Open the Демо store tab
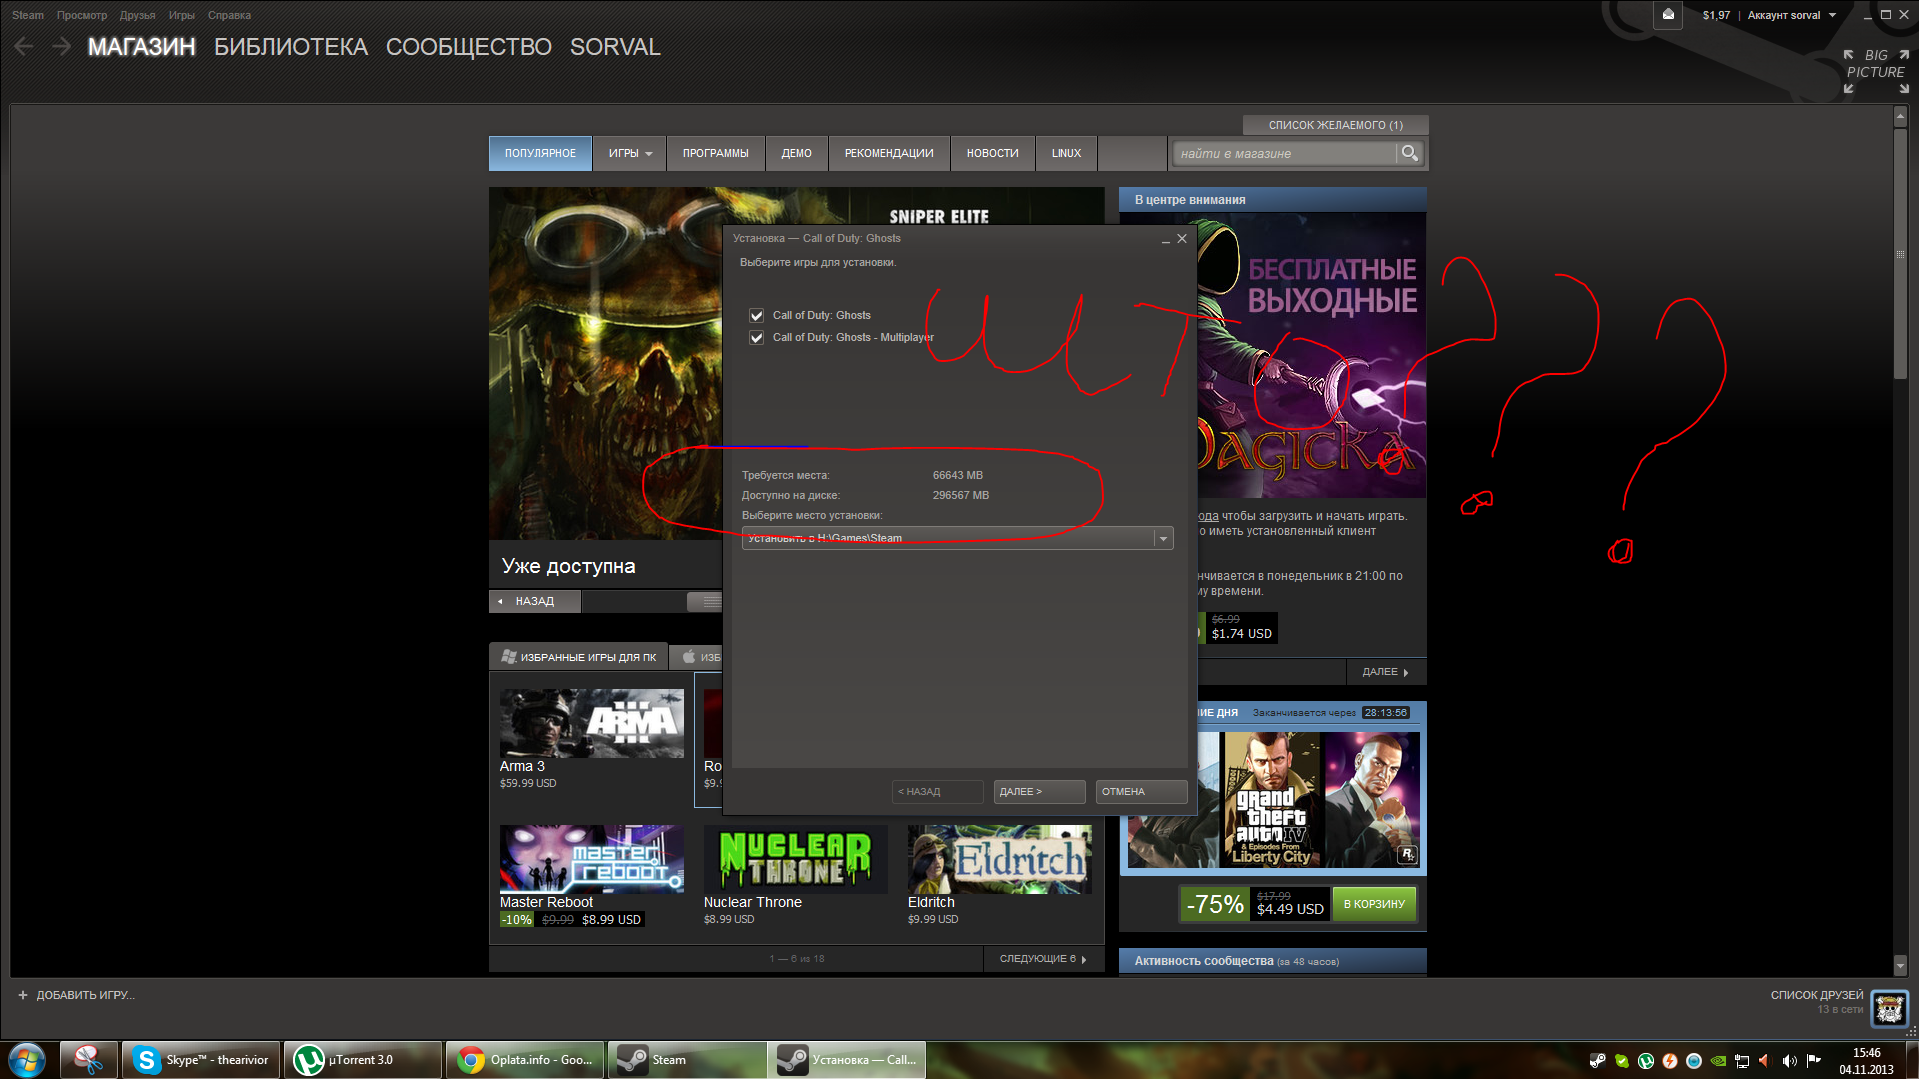Image resolution: width=1919 pixels, height=1079 pixels. click(x=797, y=153)
